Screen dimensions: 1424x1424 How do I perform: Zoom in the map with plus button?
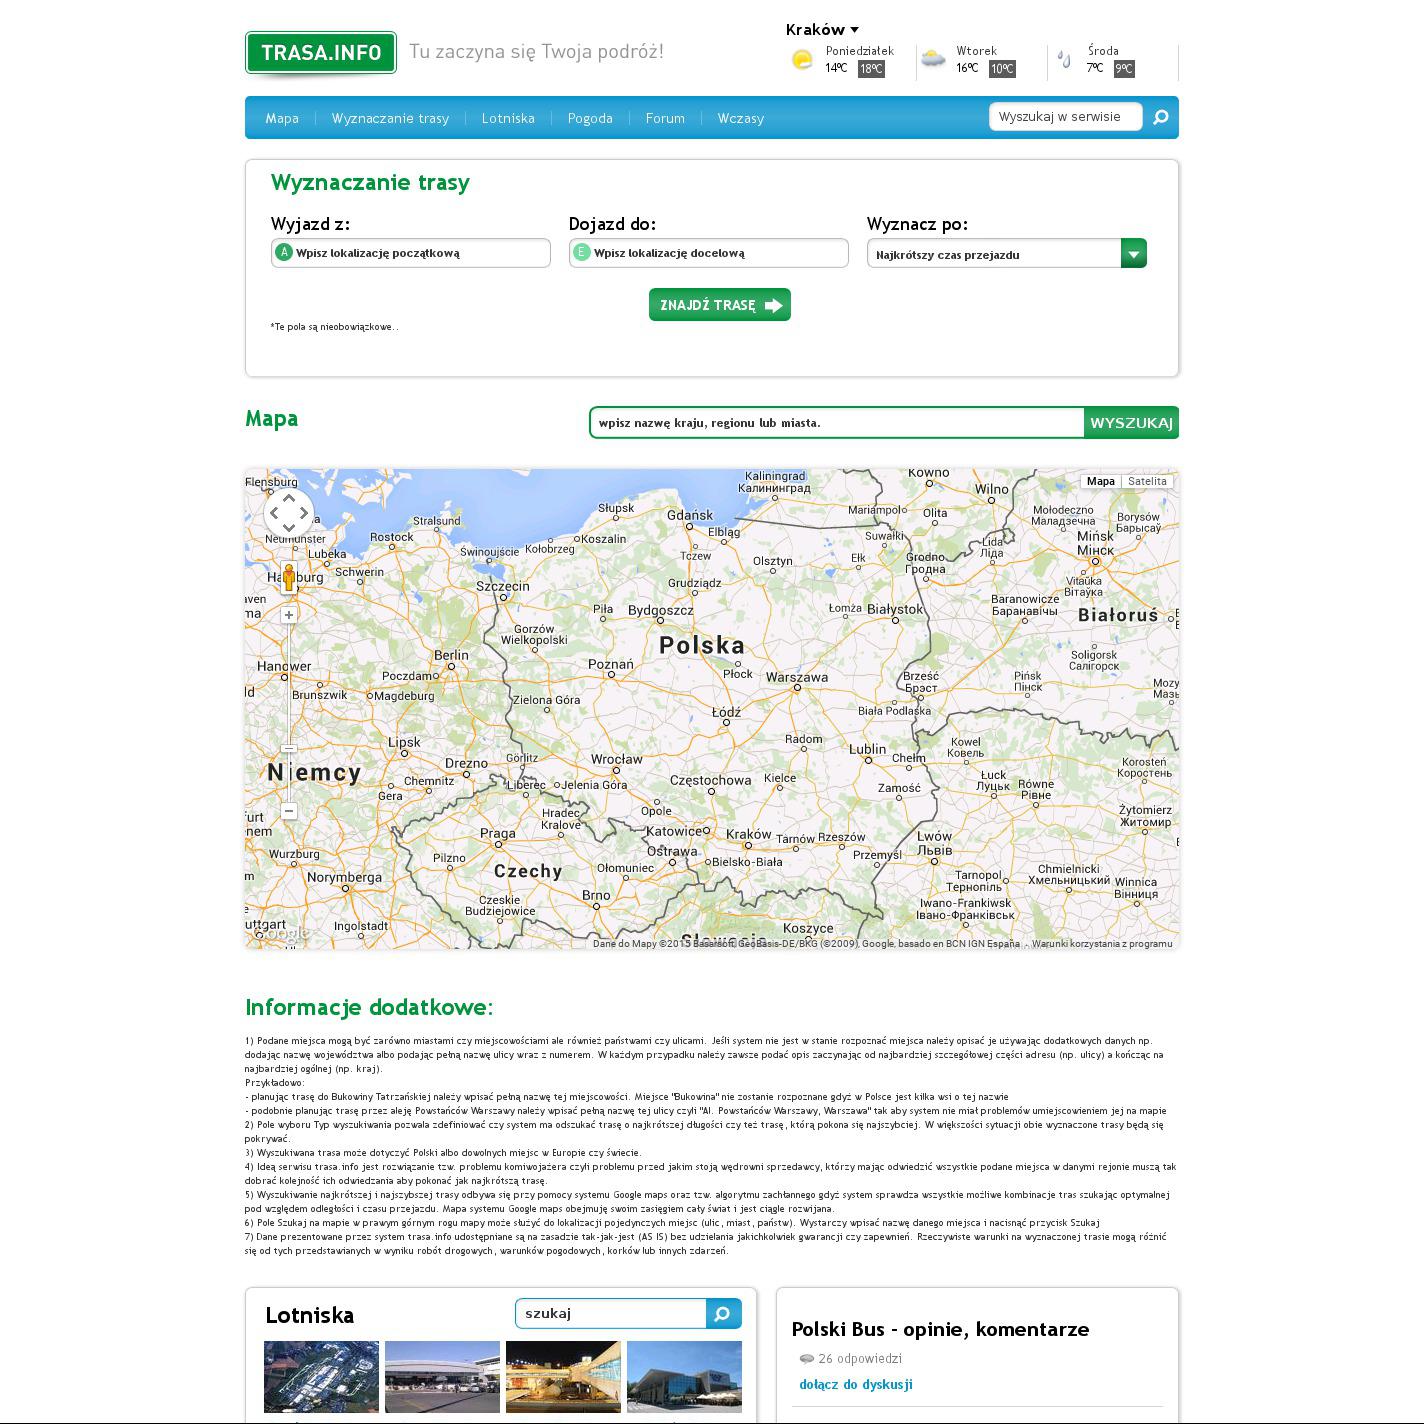289,615
